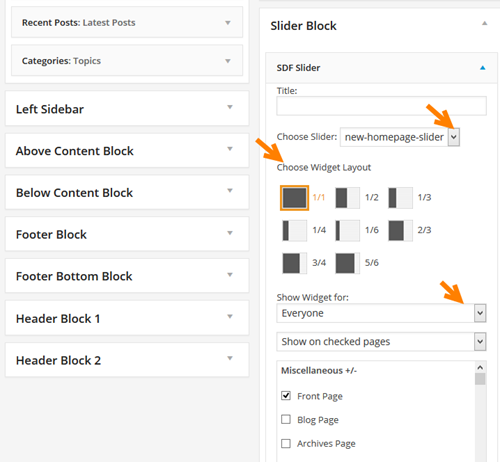This screenshot has width=500, height=462.
Task: Pick the 2/3 widget layout icon
Action: pos(400,230)
